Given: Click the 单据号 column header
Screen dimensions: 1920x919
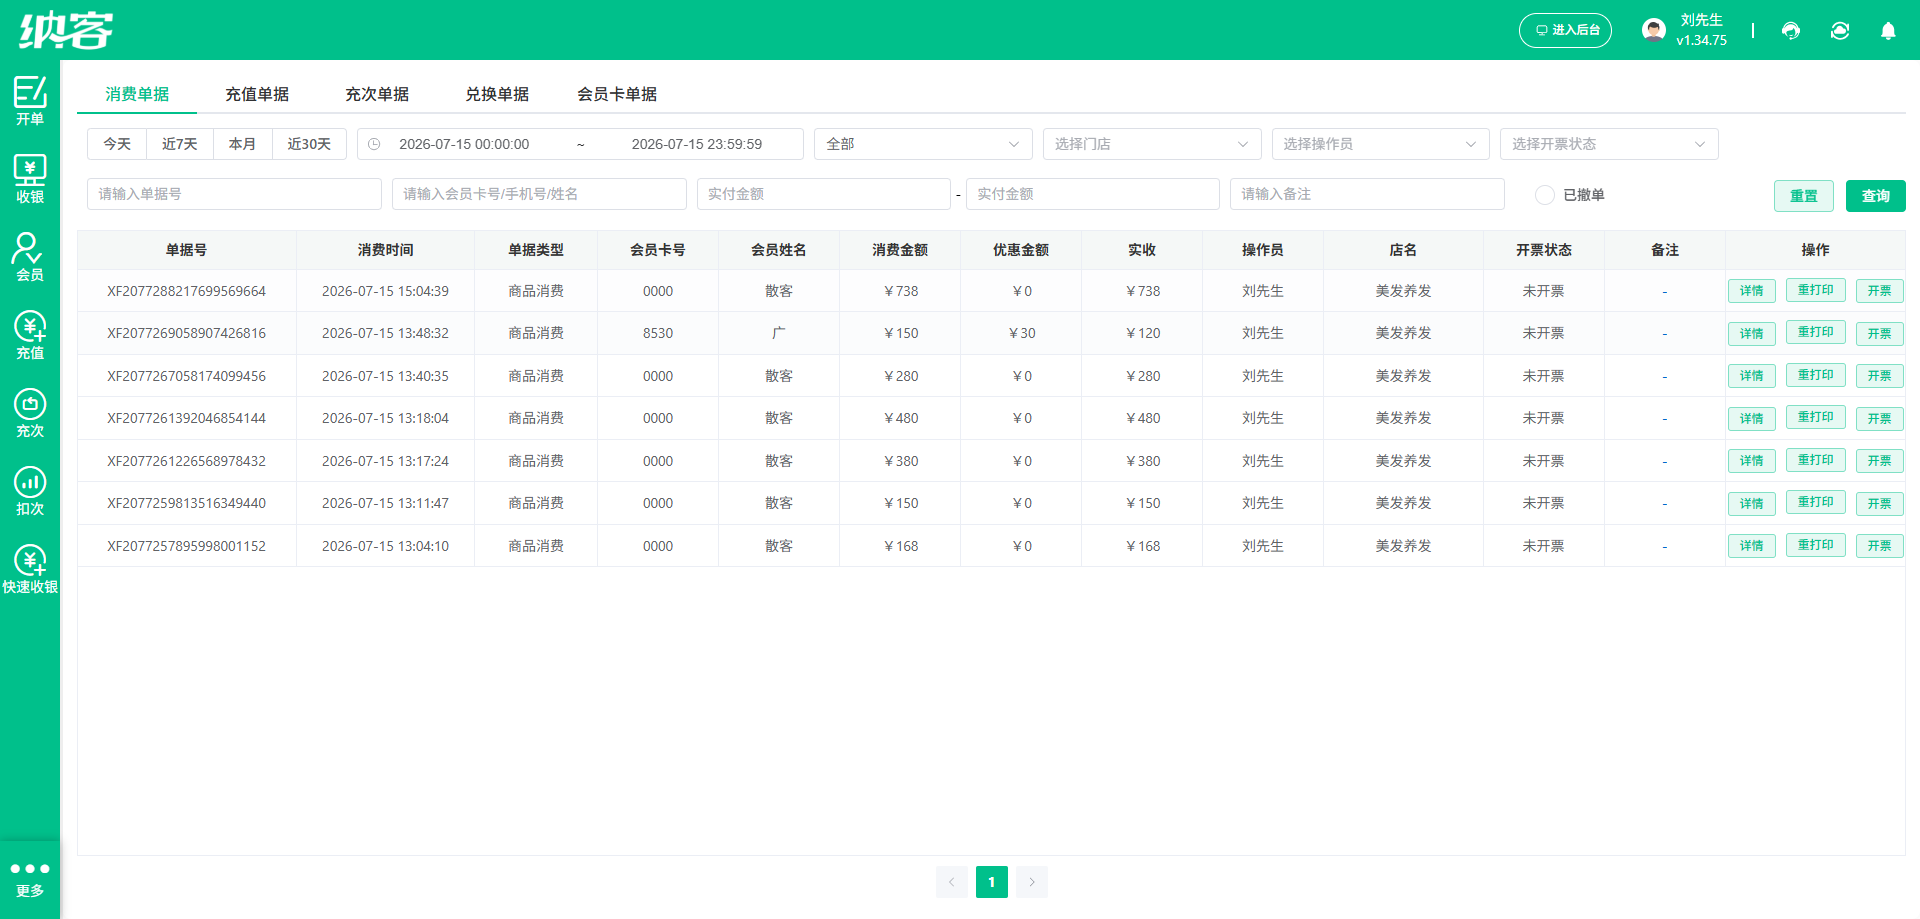Looking at the screenshot, I should pos(187,250).
